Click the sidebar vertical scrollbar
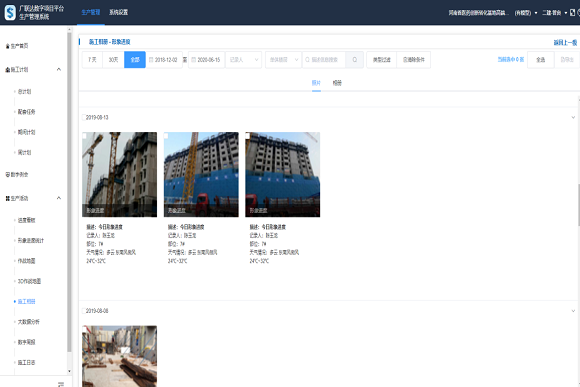The width and height of the screenshot is (580, 387). pos(69,192)
